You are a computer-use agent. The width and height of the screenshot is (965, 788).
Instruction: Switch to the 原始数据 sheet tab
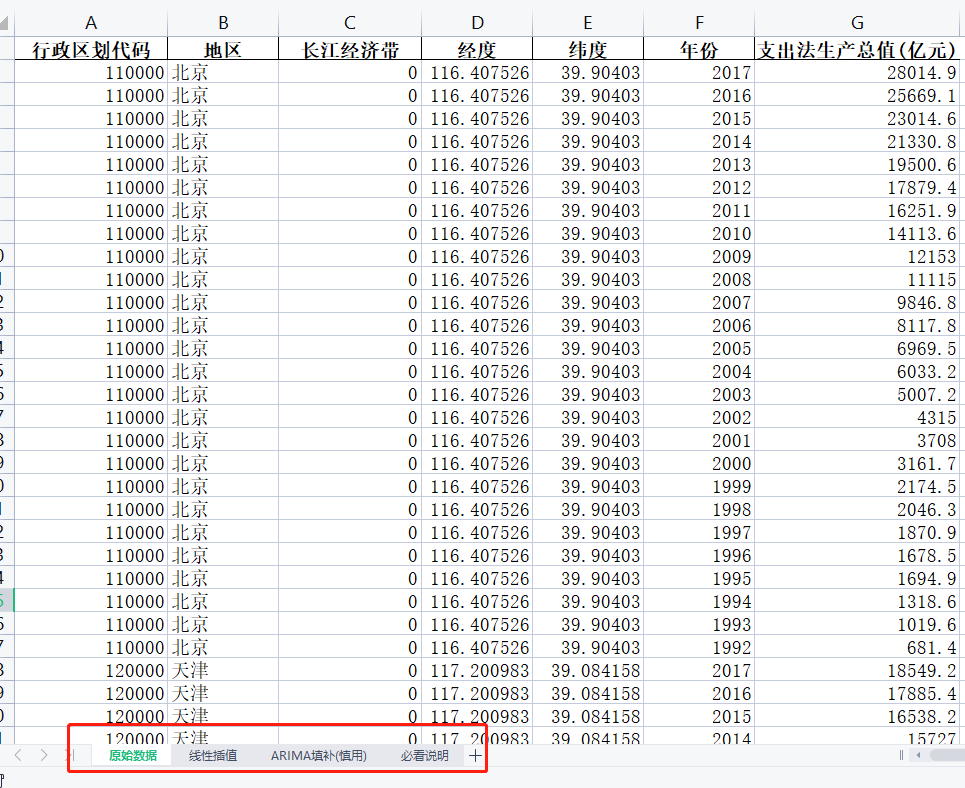[x=133, y=755]
